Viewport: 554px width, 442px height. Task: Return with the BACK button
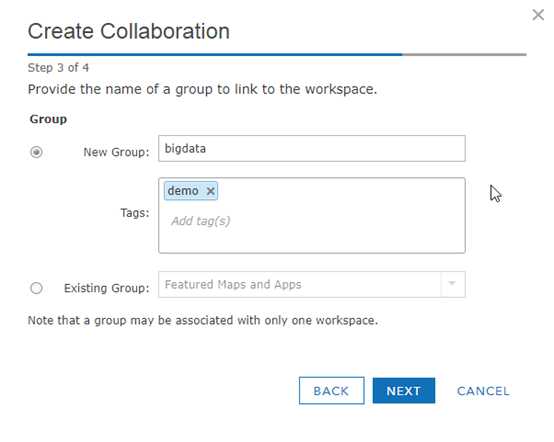331,391
